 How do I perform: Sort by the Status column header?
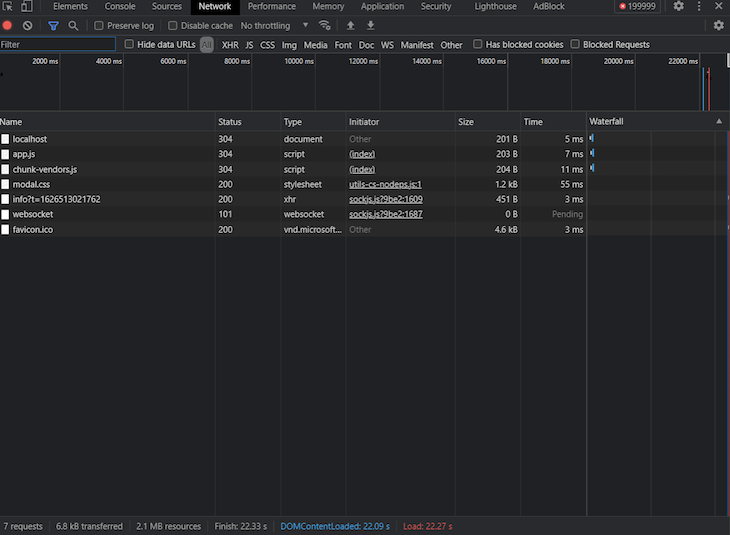pyautogui.click(x=248, y=122)
